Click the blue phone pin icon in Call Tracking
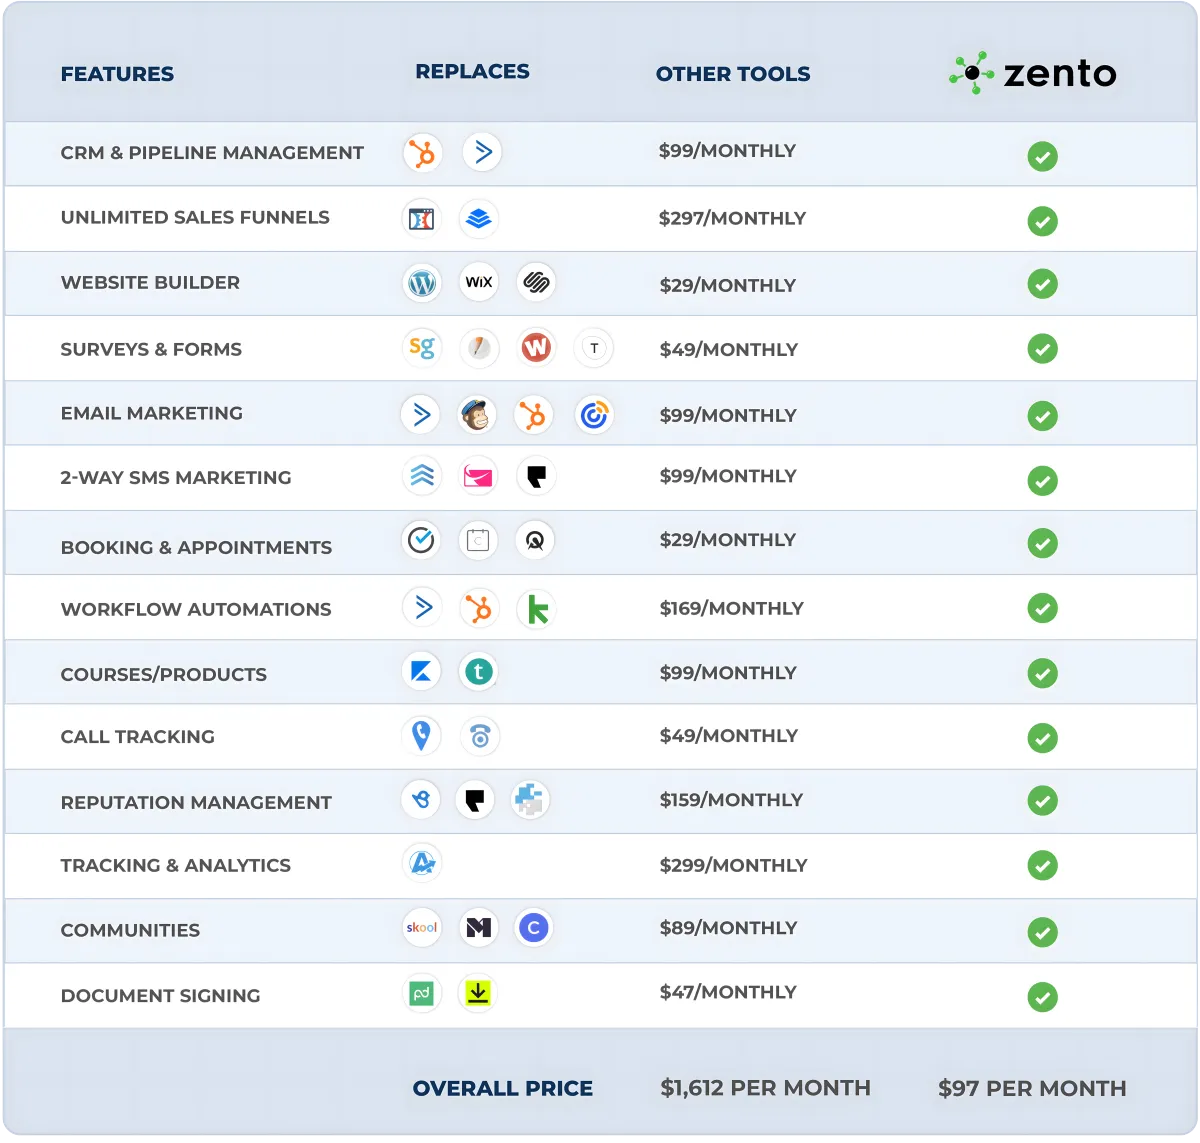Image resolution: width=1200 pixels, height=1143 pixels. coord(421,736)
